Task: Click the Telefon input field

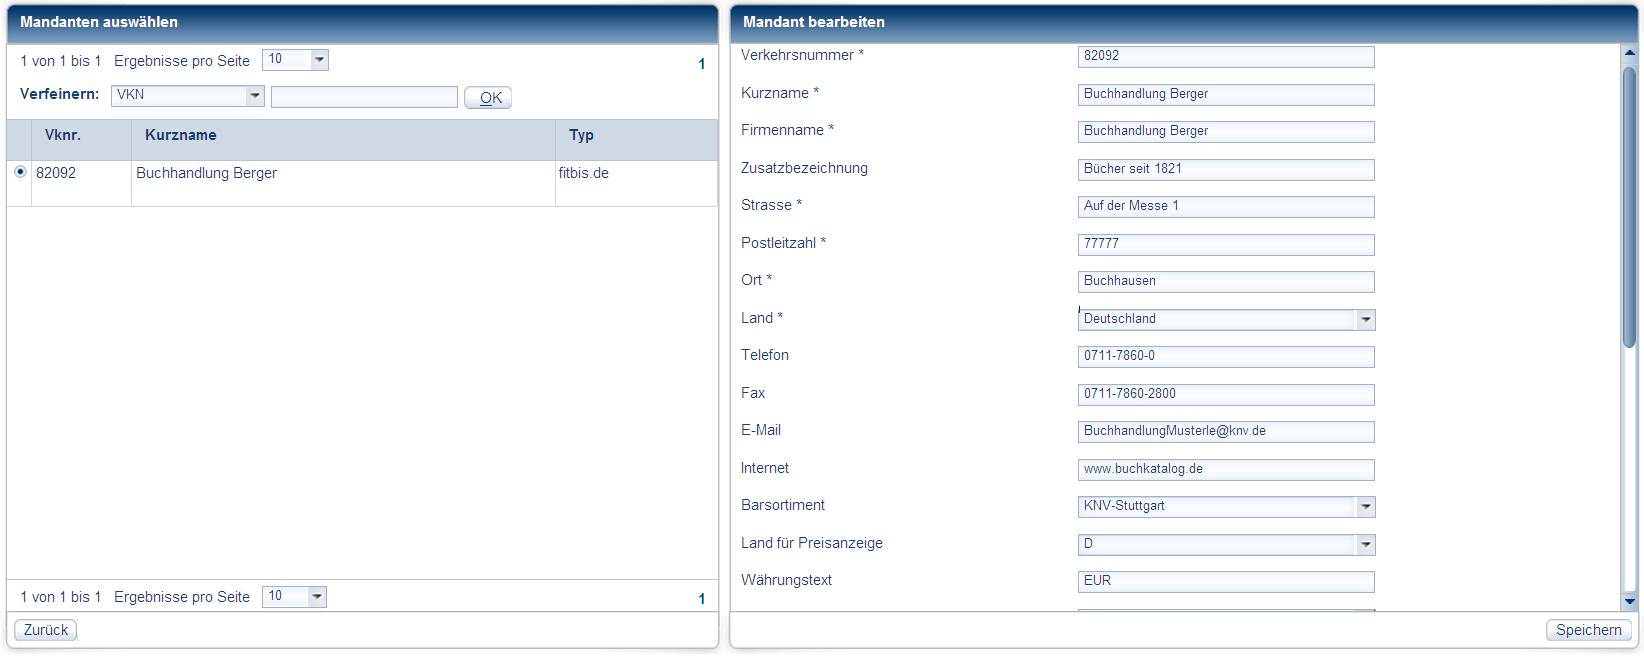Action: click(x=1226, y=357)
